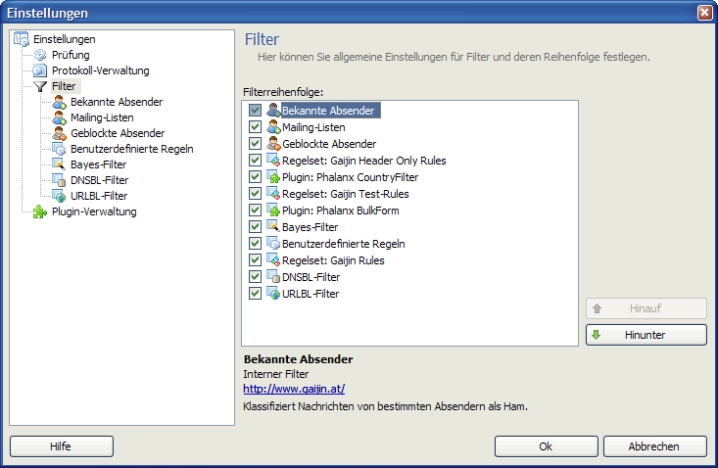The height and width of the screenshot is (468, 718).
Task: Click the Bayes-Filter icon in sidebar tree
Action: (59, 164)
